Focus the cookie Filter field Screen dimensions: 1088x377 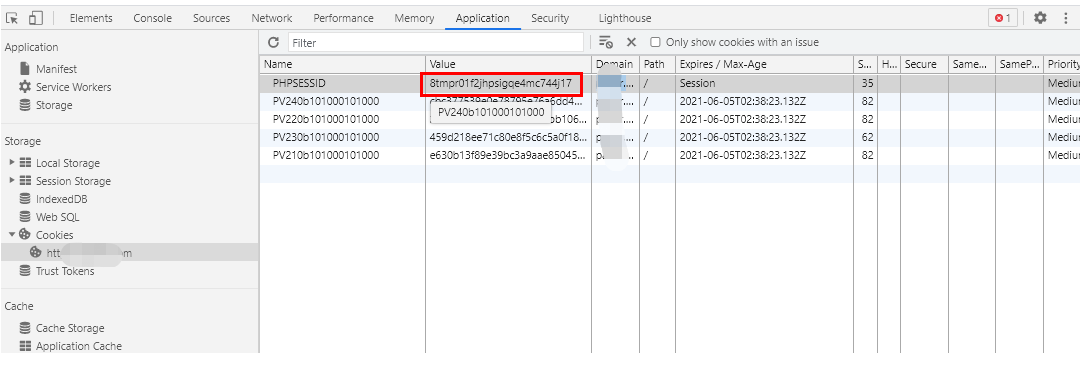[x=436, y=42]
